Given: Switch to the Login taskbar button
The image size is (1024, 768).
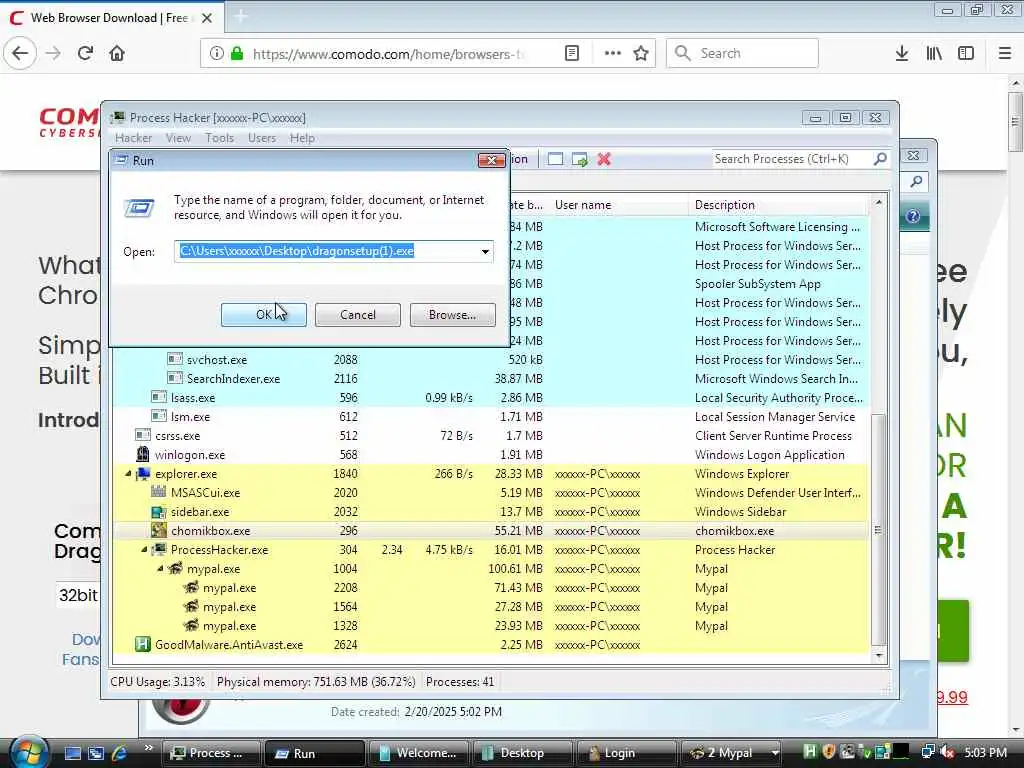Looking at the screenshot, I should tap(626, 753).
